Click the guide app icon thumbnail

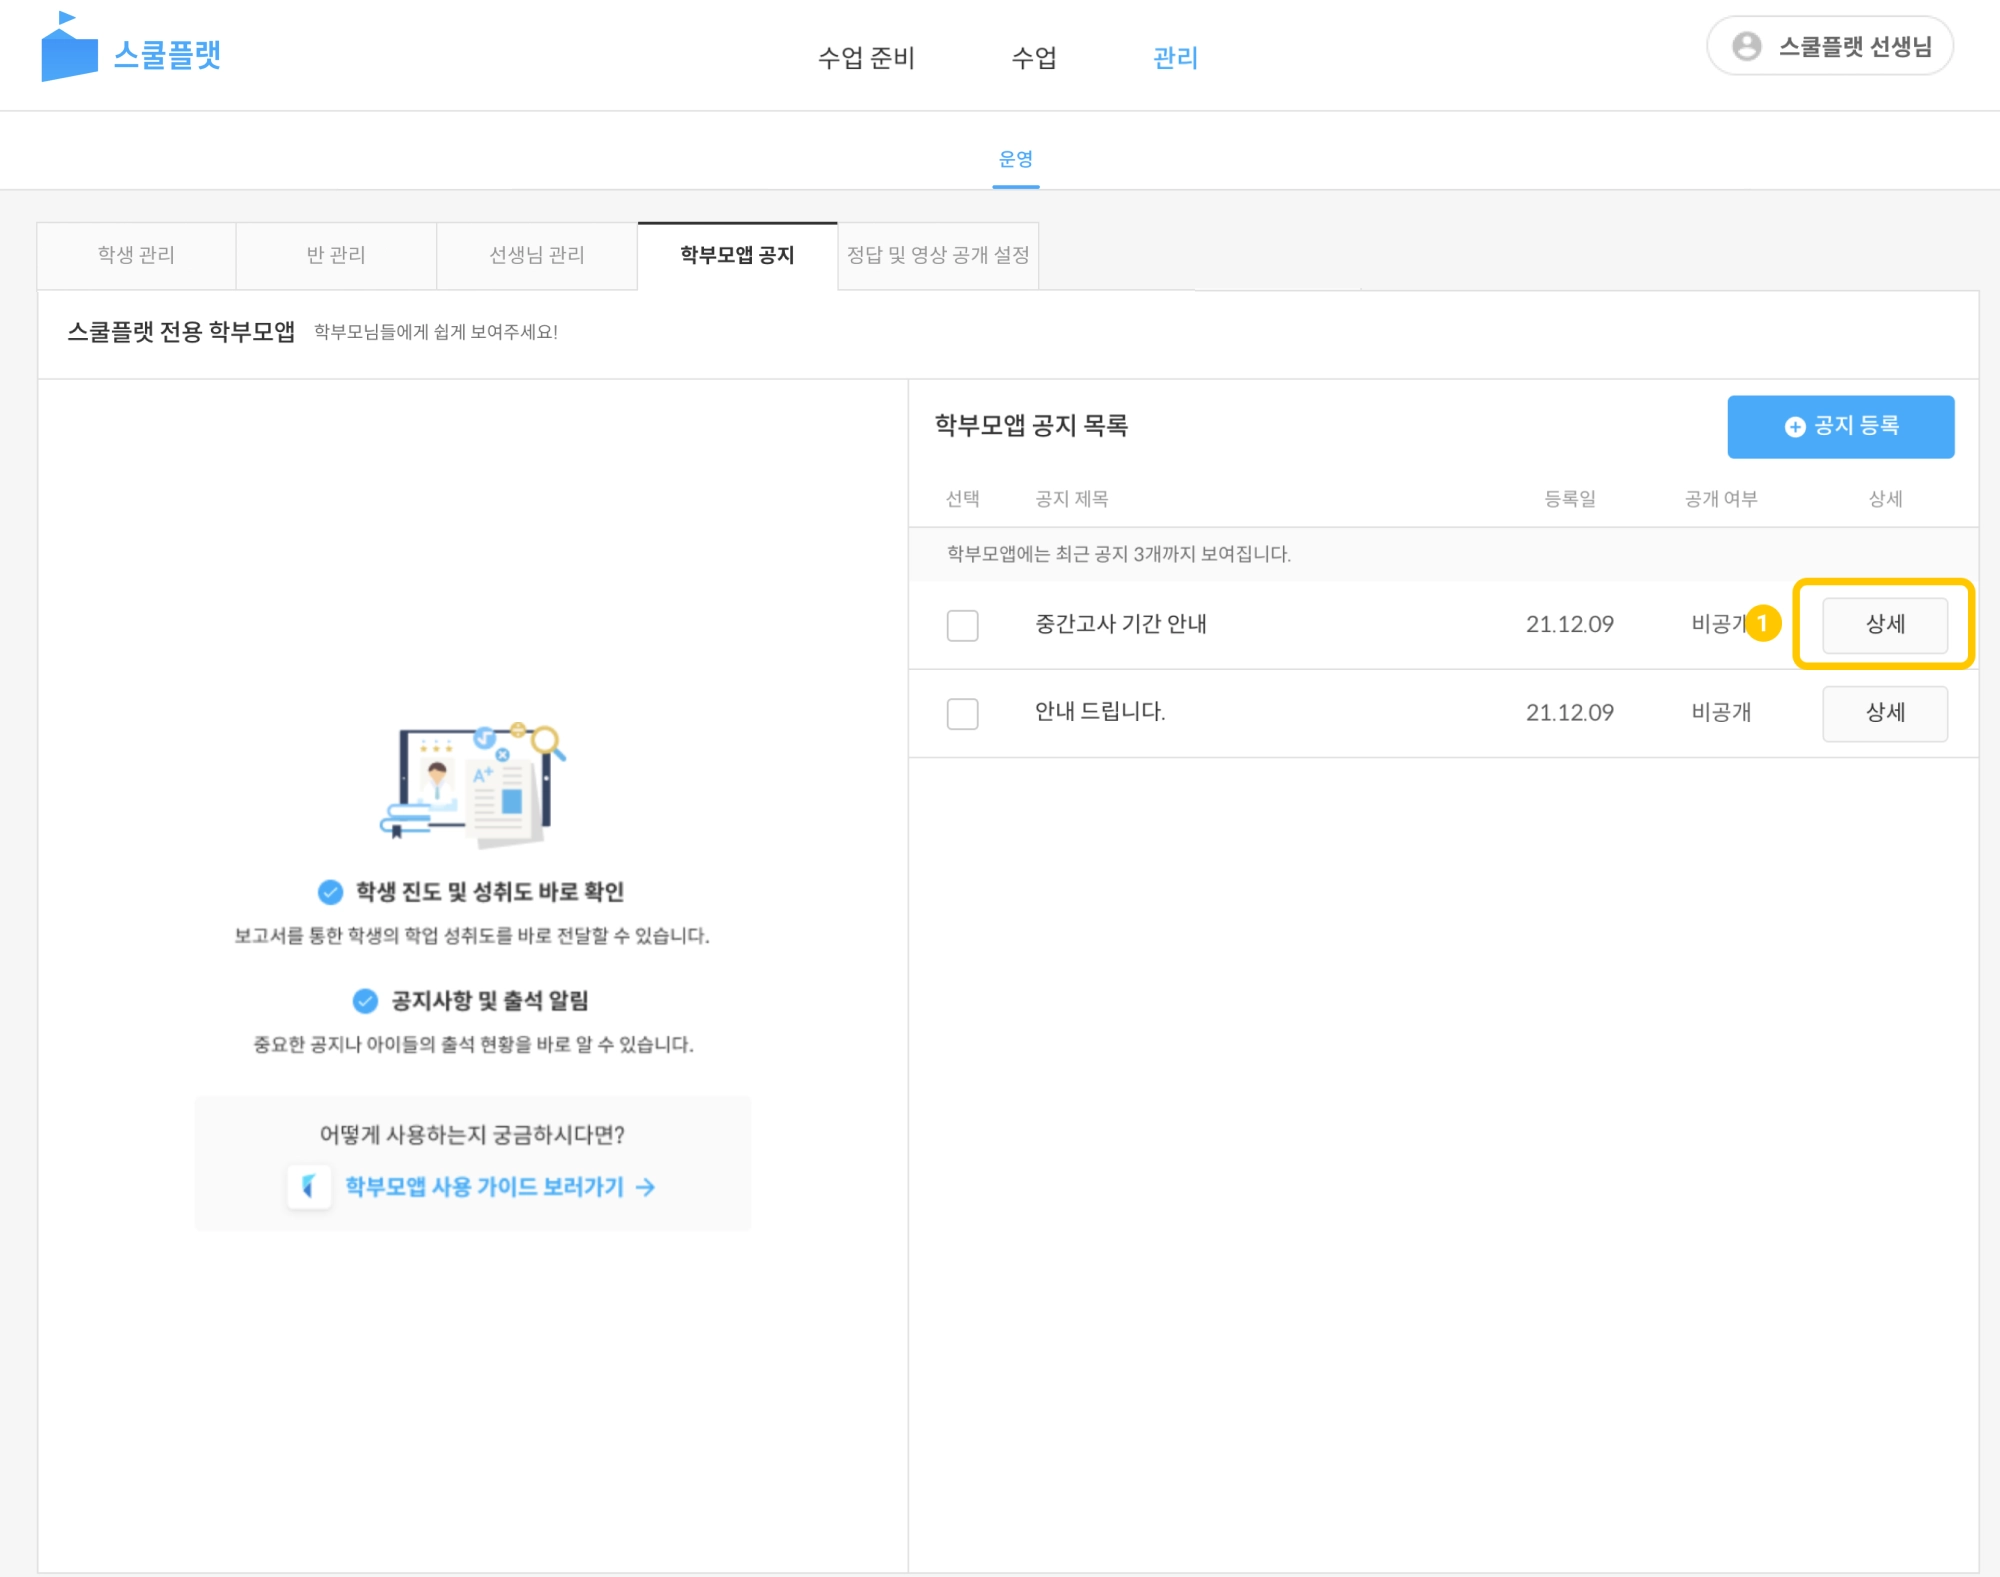pyautogui.click(x=309, y=1186)
